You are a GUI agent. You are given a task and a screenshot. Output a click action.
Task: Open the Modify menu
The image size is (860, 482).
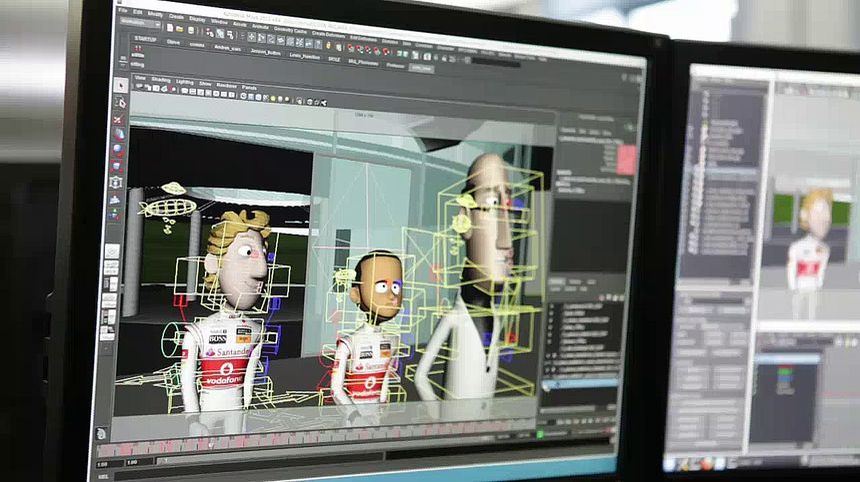click(155, 14)
